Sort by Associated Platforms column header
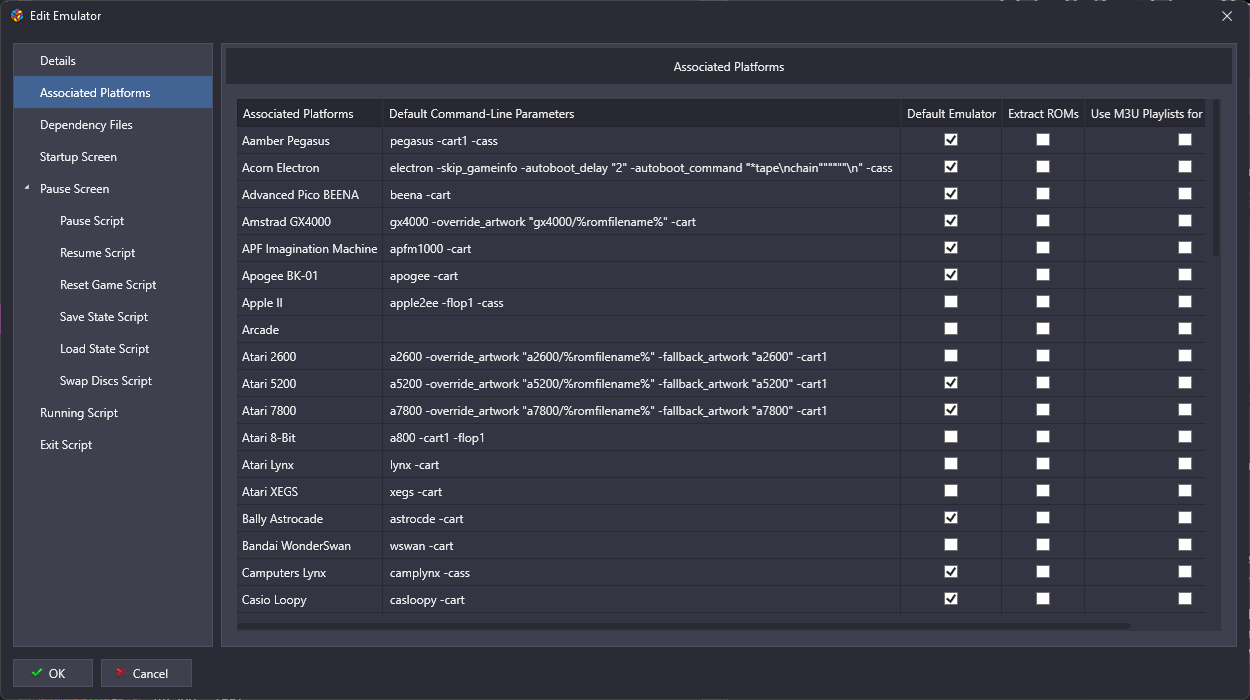 310,113
